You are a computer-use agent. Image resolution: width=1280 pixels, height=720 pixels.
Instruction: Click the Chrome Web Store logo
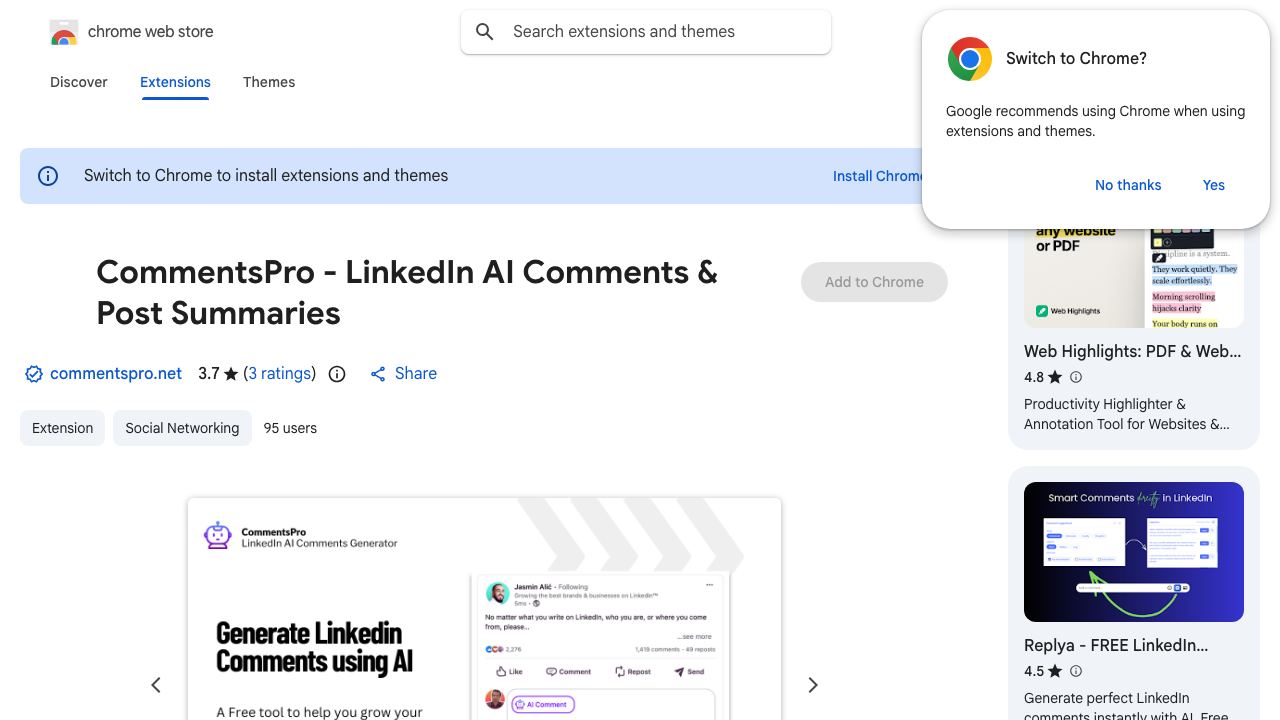(64, 33)
